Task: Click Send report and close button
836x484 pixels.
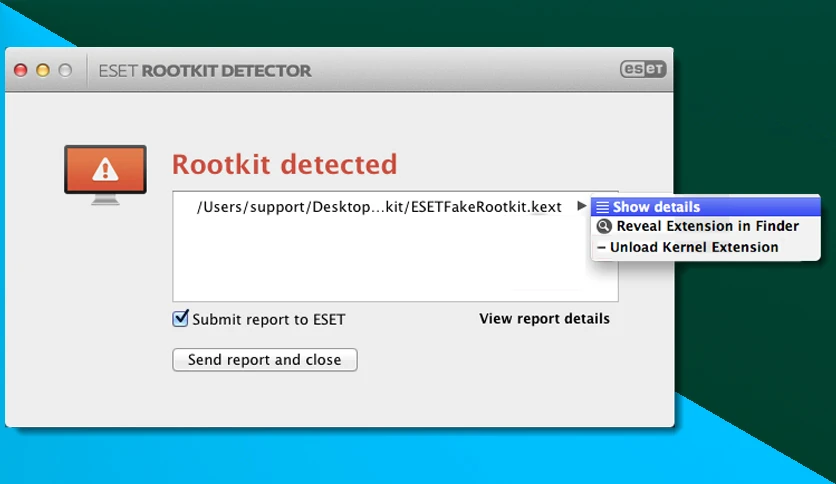Action: click(x=264, y=360)
